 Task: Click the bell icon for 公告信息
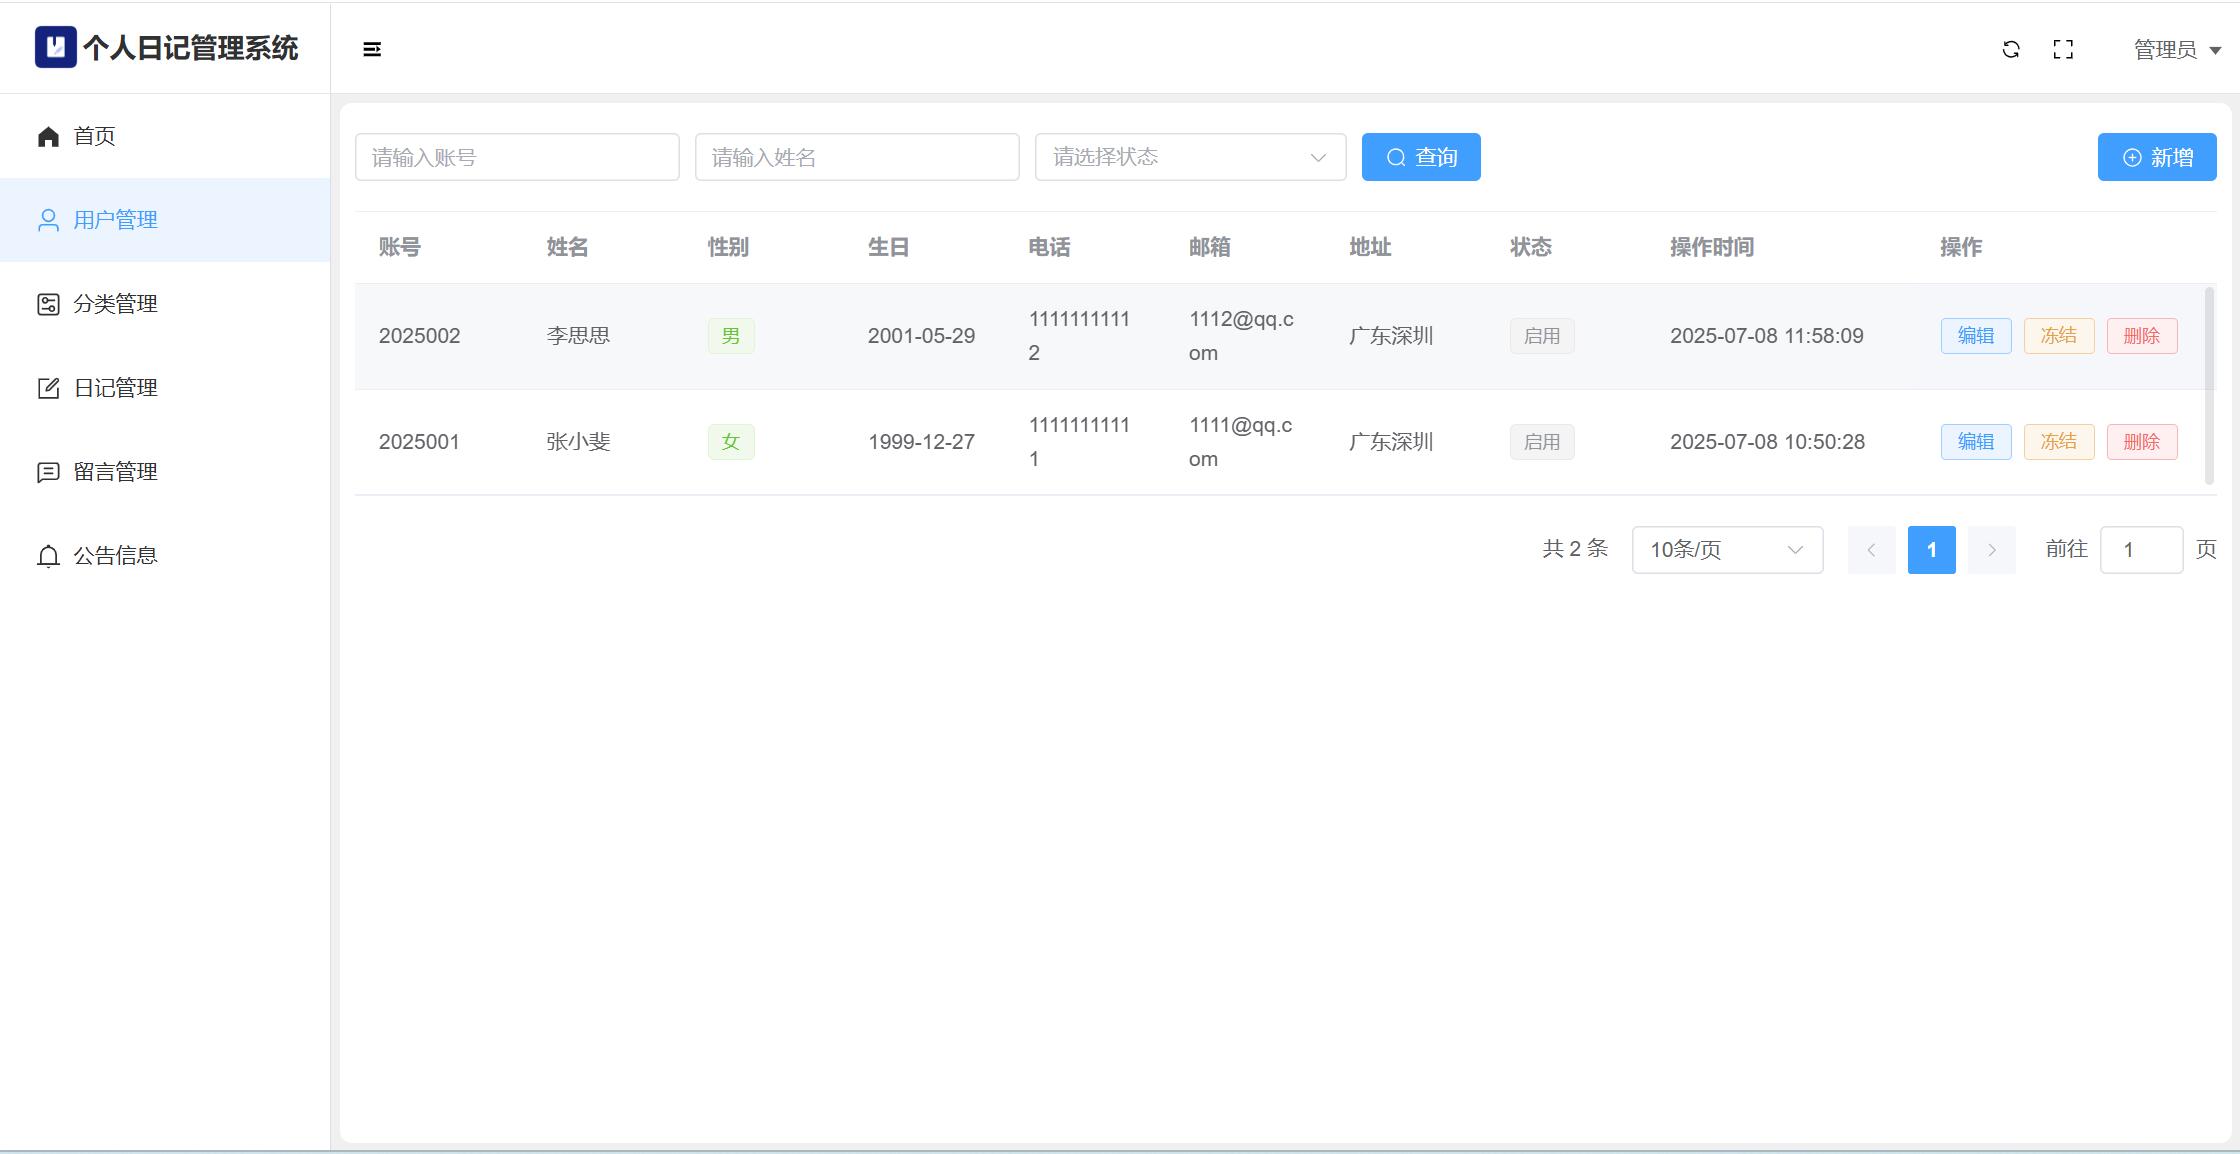pyautogui.click(x=48, y=556)
